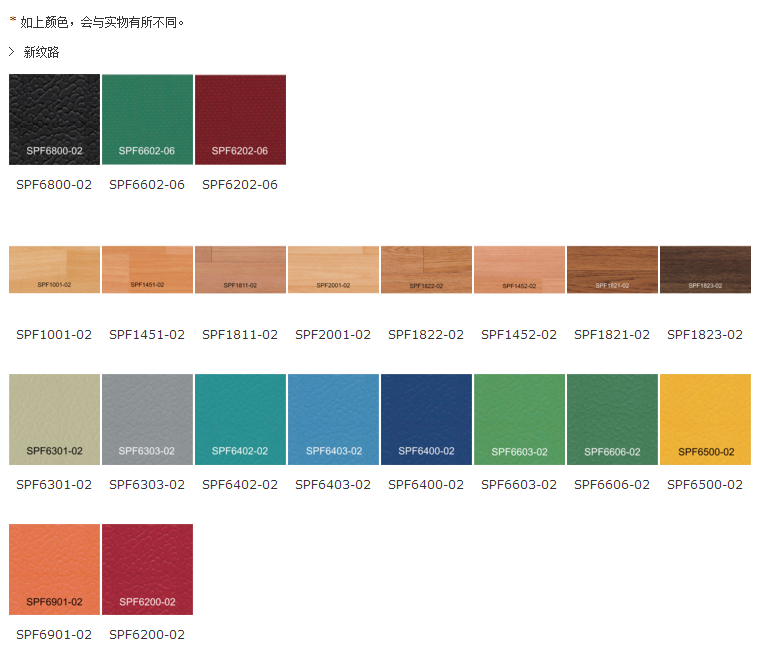760x649 pixels.
Task: Choose the beige SPF6301-02 swatch
Action: [54, 419]
